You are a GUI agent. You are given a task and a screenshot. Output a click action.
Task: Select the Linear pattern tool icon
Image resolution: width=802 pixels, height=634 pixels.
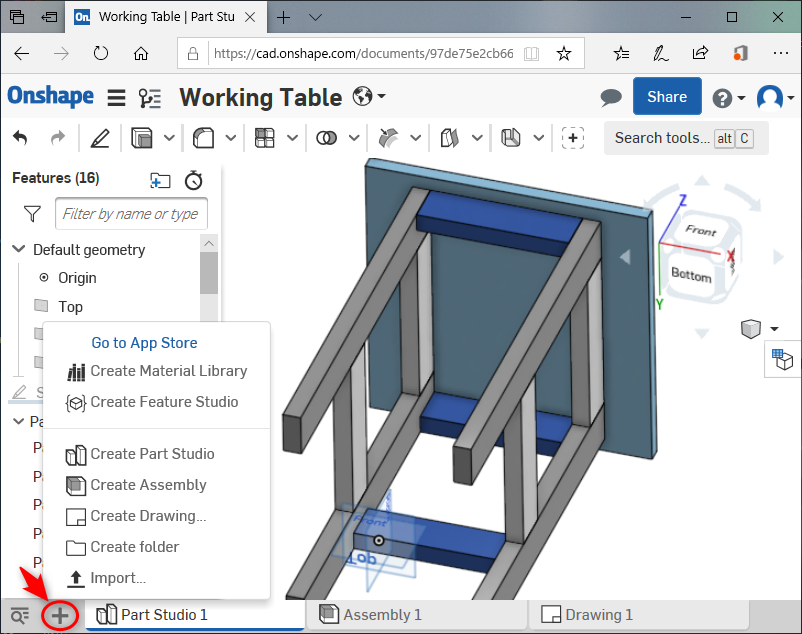click(x=264, y=138)
